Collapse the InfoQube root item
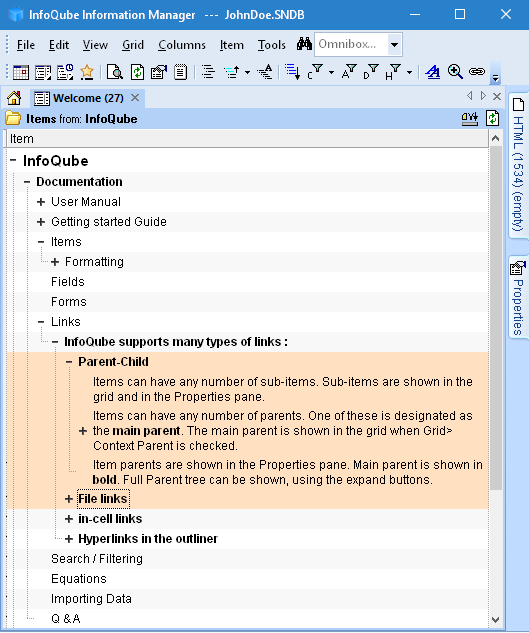This screenshot has width=530, height=633. 13,160
